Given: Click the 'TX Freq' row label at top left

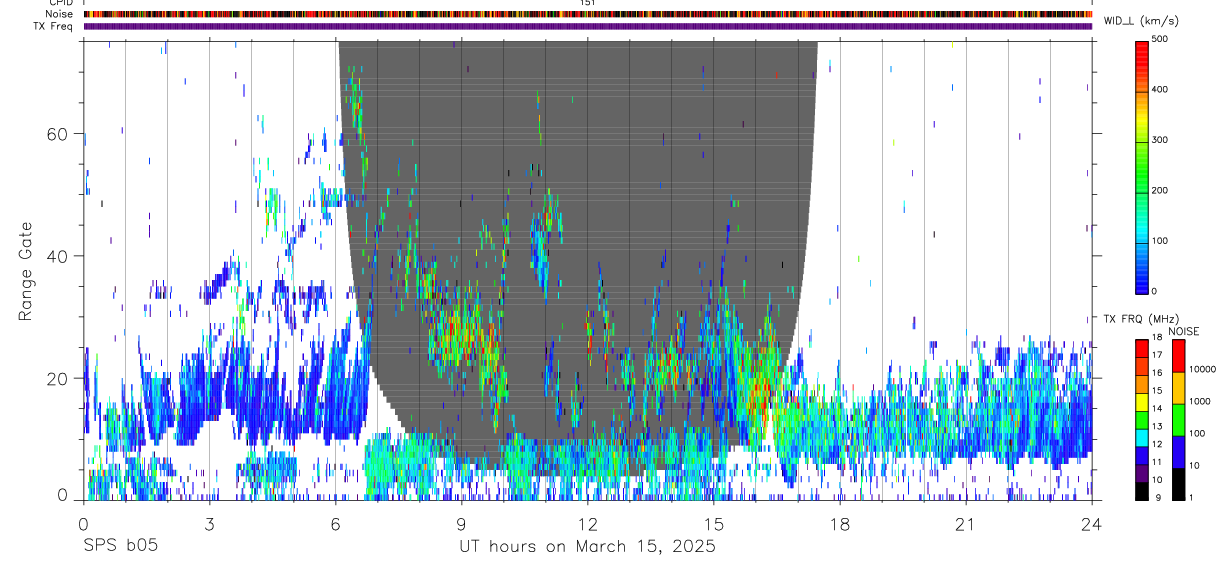Looking at the screenshot, I should (x=55, y=26).
